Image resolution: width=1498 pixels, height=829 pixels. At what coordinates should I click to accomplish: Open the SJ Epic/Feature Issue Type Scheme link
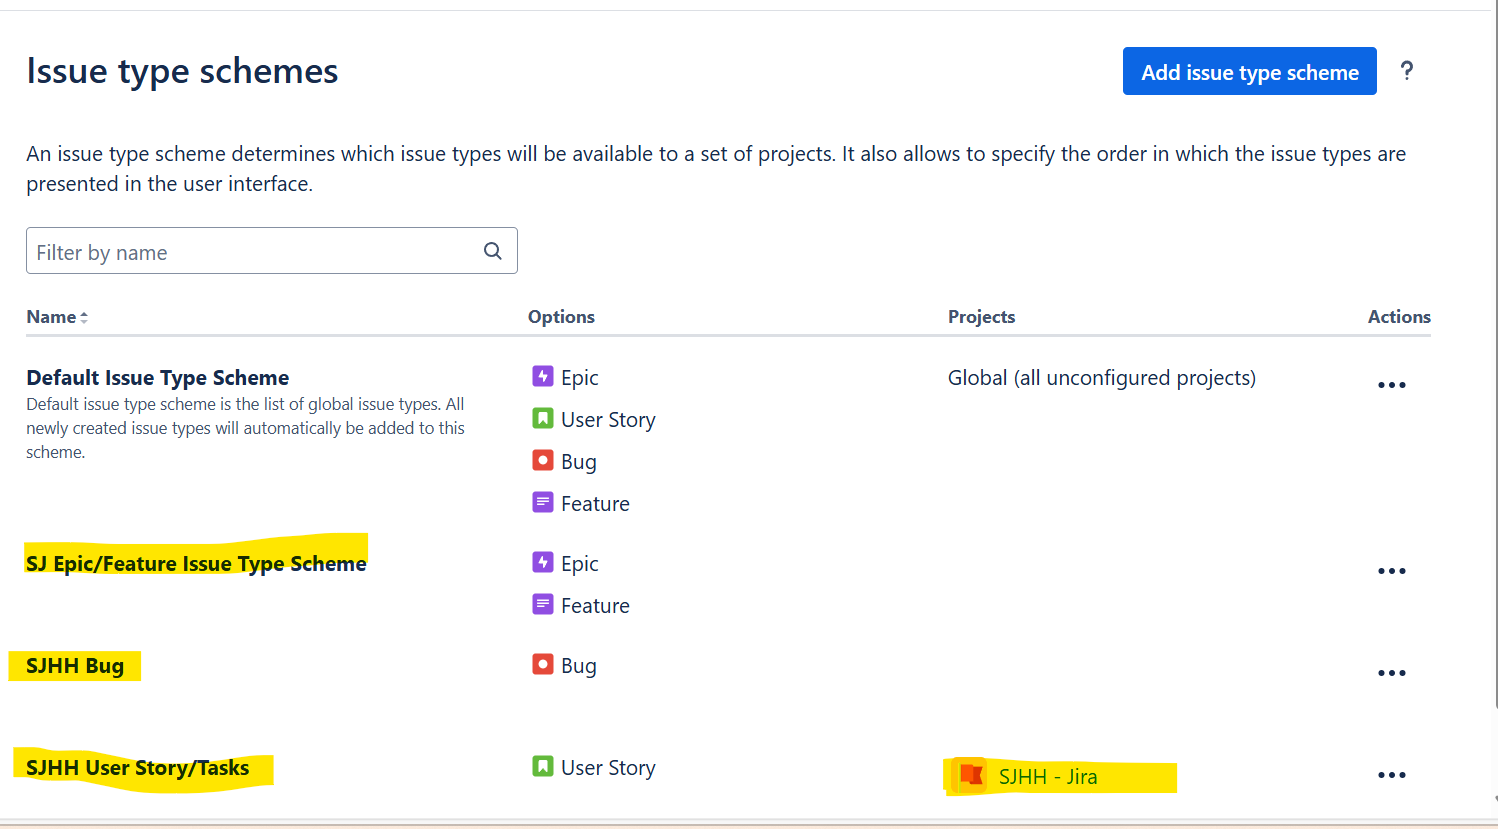point(196,563)
